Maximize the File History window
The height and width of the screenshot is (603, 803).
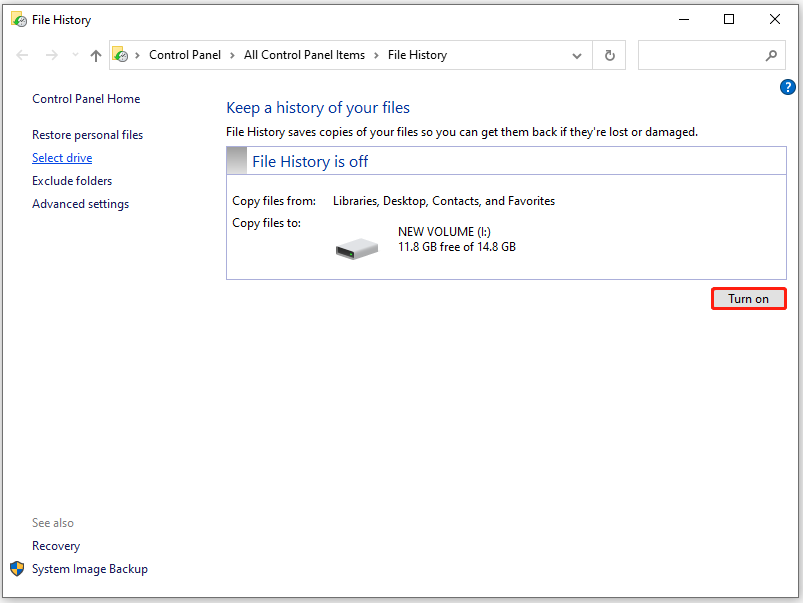(x=729, y=19)
